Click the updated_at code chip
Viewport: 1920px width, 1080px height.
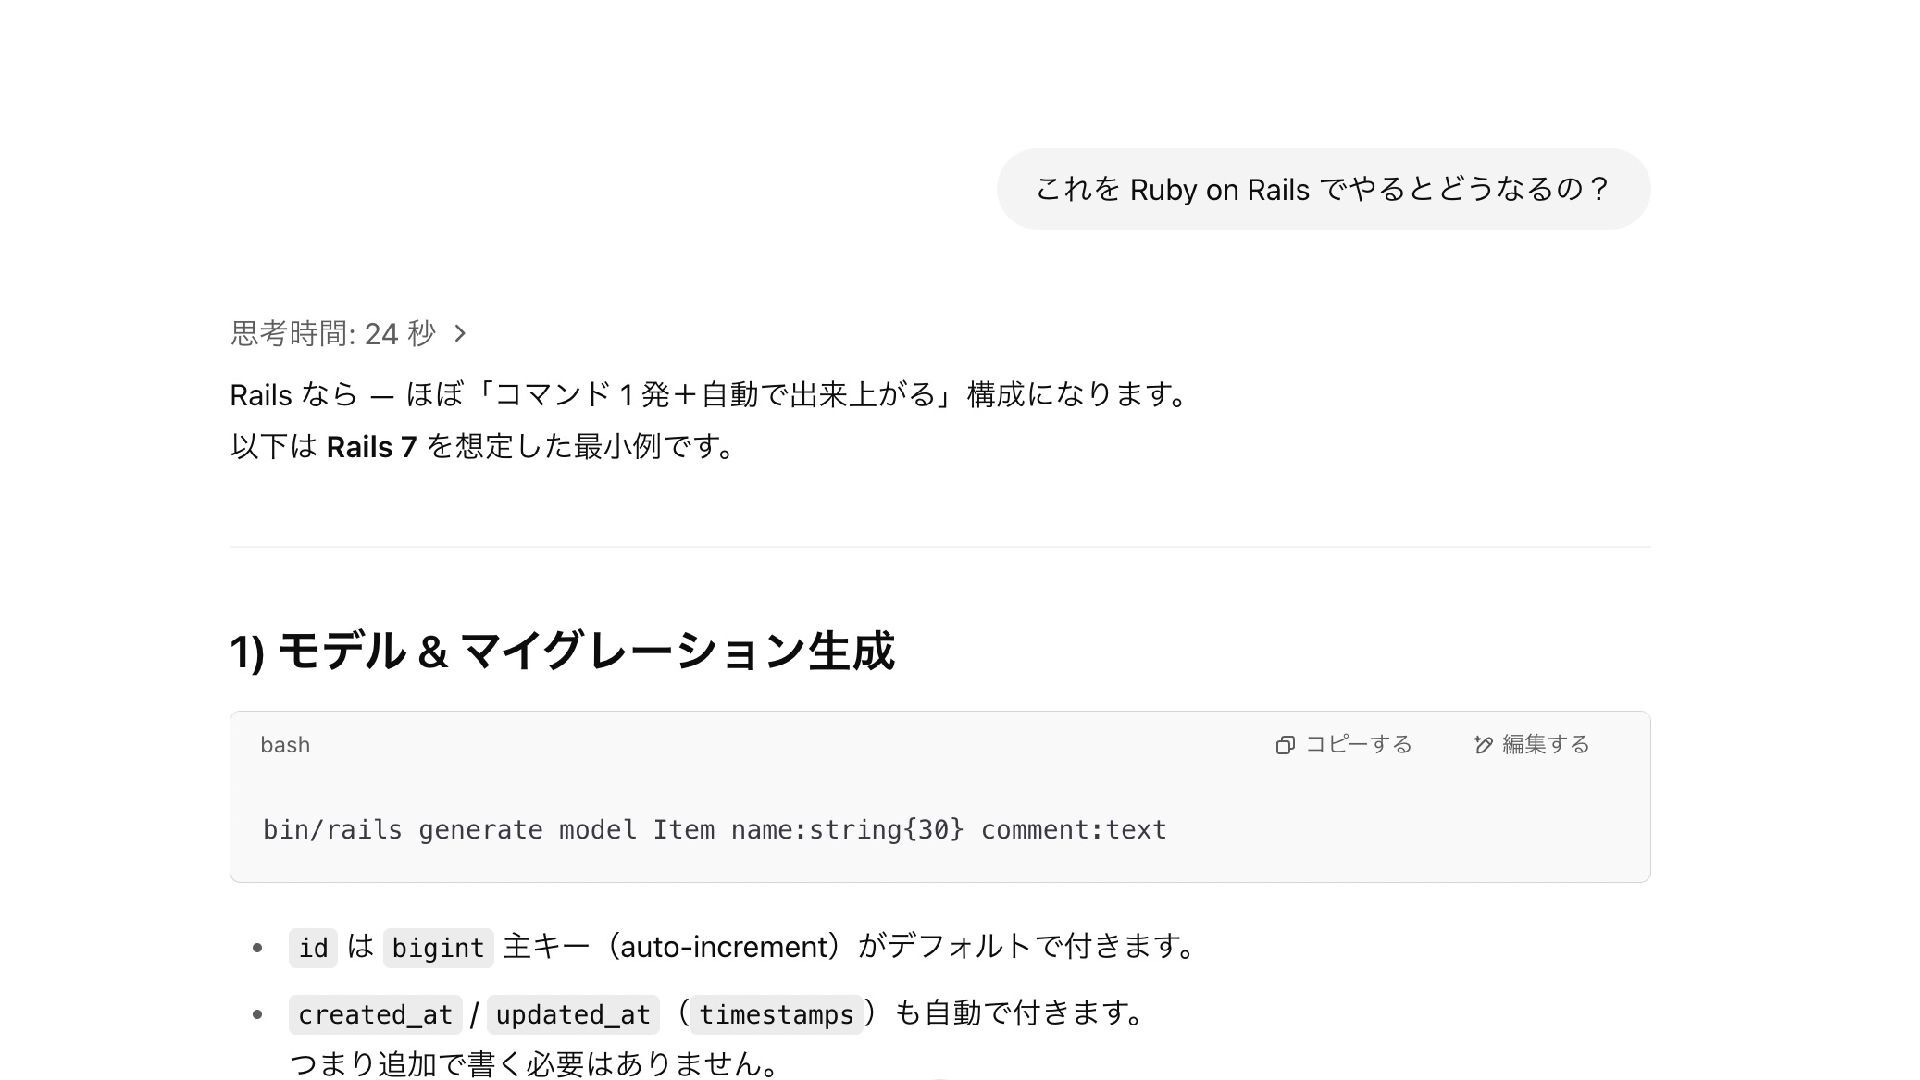pyautogui.click(x=573, y=1014)
